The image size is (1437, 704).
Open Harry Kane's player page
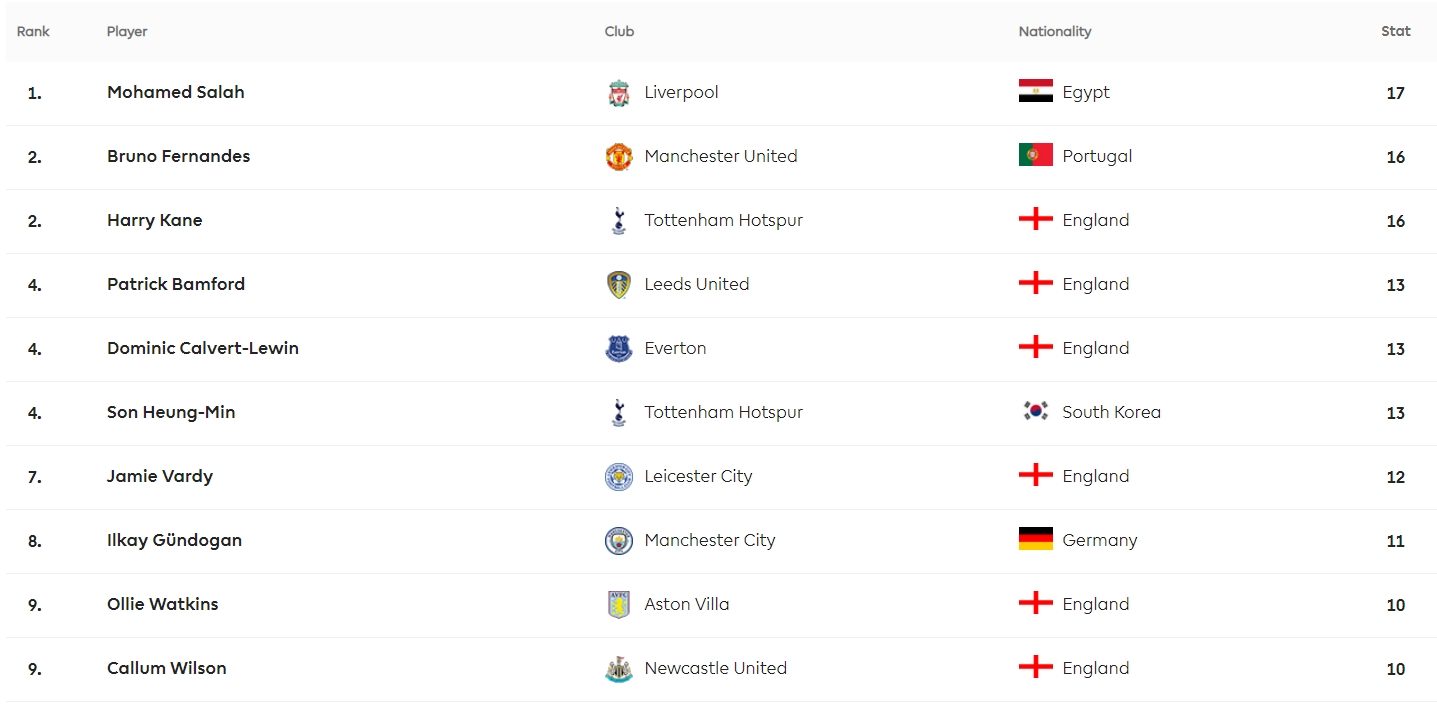(155, 220)
